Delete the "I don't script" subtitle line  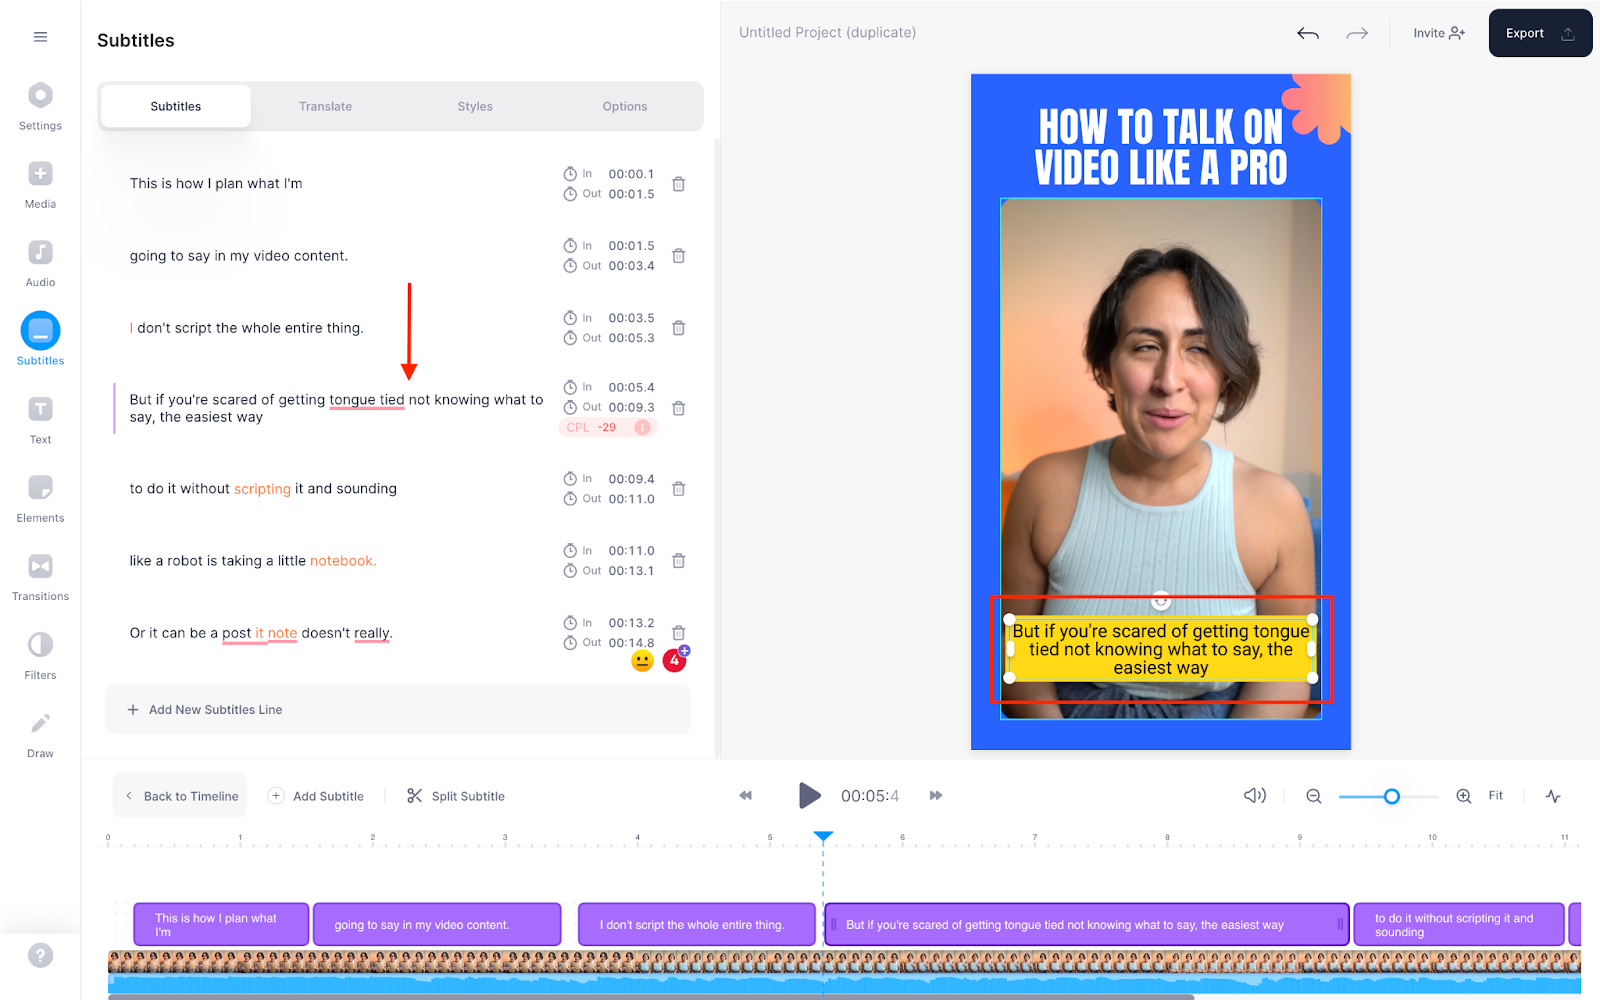tap(679, 328)
